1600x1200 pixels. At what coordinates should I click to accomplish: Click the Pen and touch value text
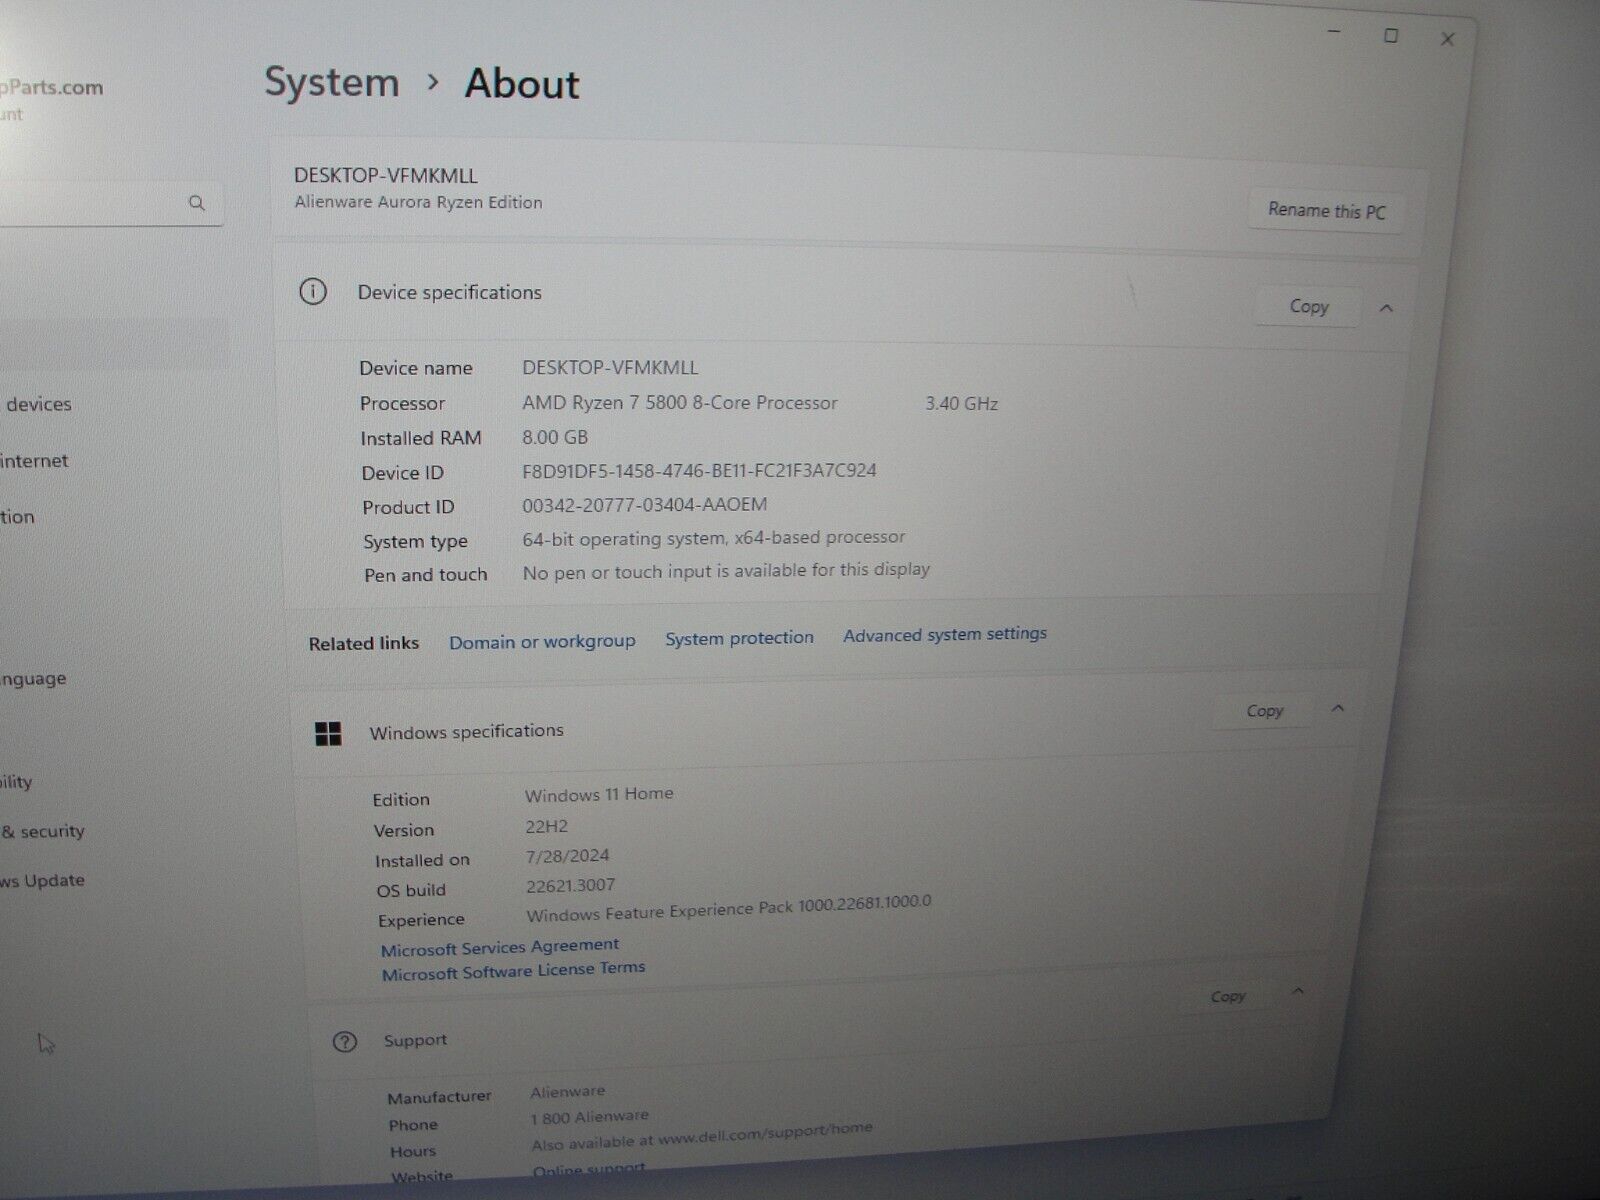tap(726, 571)
